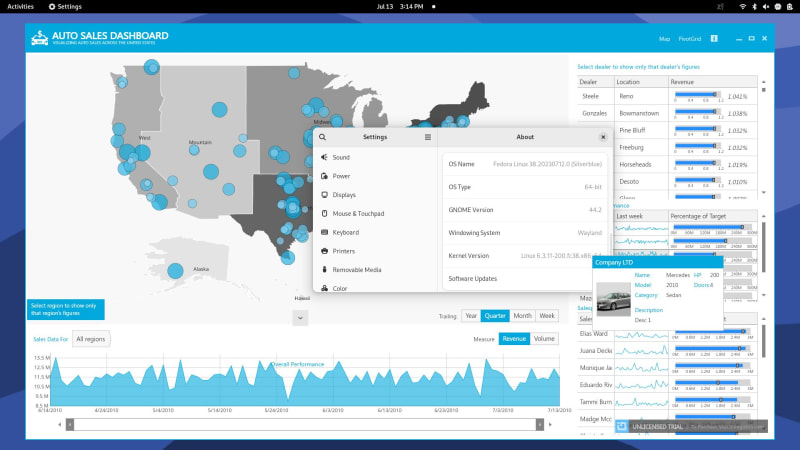Open Settings app menu in top bar
The image size is (800, 450).
[x=65, y=7]
